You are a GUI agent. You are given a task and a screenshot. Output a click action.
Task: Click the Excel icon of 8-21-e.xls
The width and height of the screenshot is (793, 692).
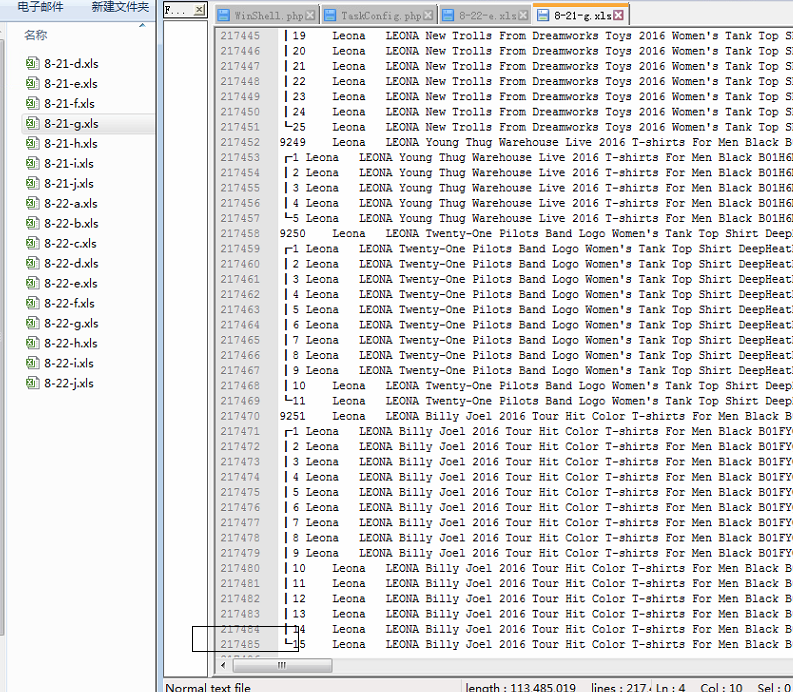(32, 83)
